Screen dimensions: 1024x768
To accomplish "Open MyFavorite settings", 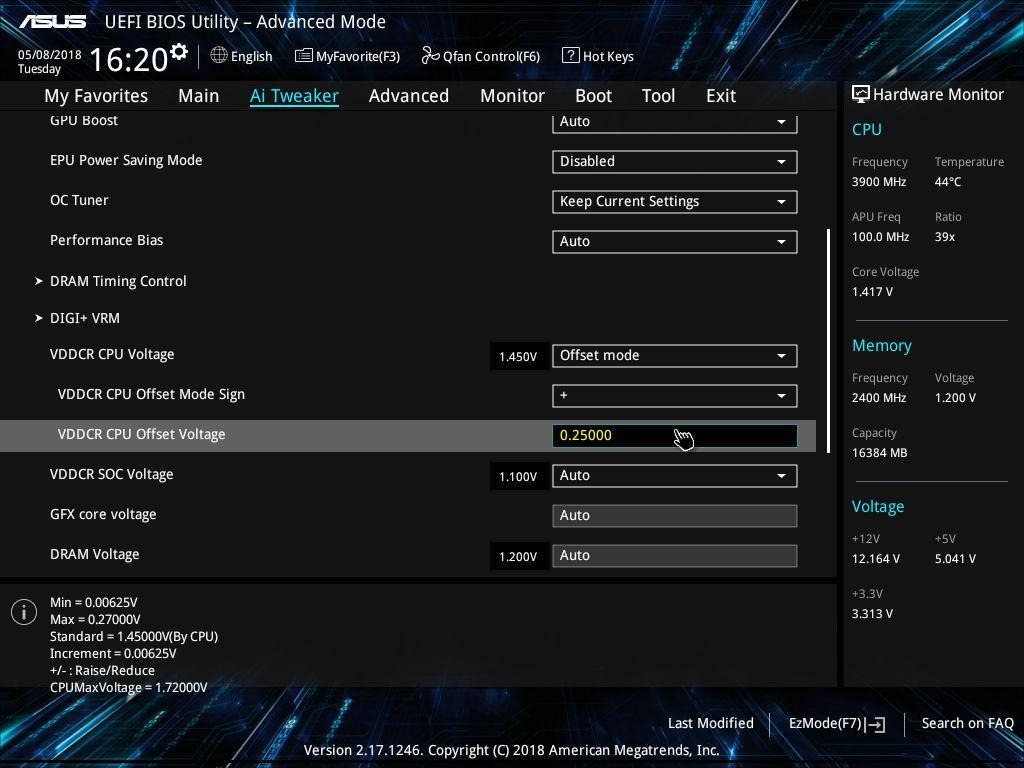I will tap(347, 56).
